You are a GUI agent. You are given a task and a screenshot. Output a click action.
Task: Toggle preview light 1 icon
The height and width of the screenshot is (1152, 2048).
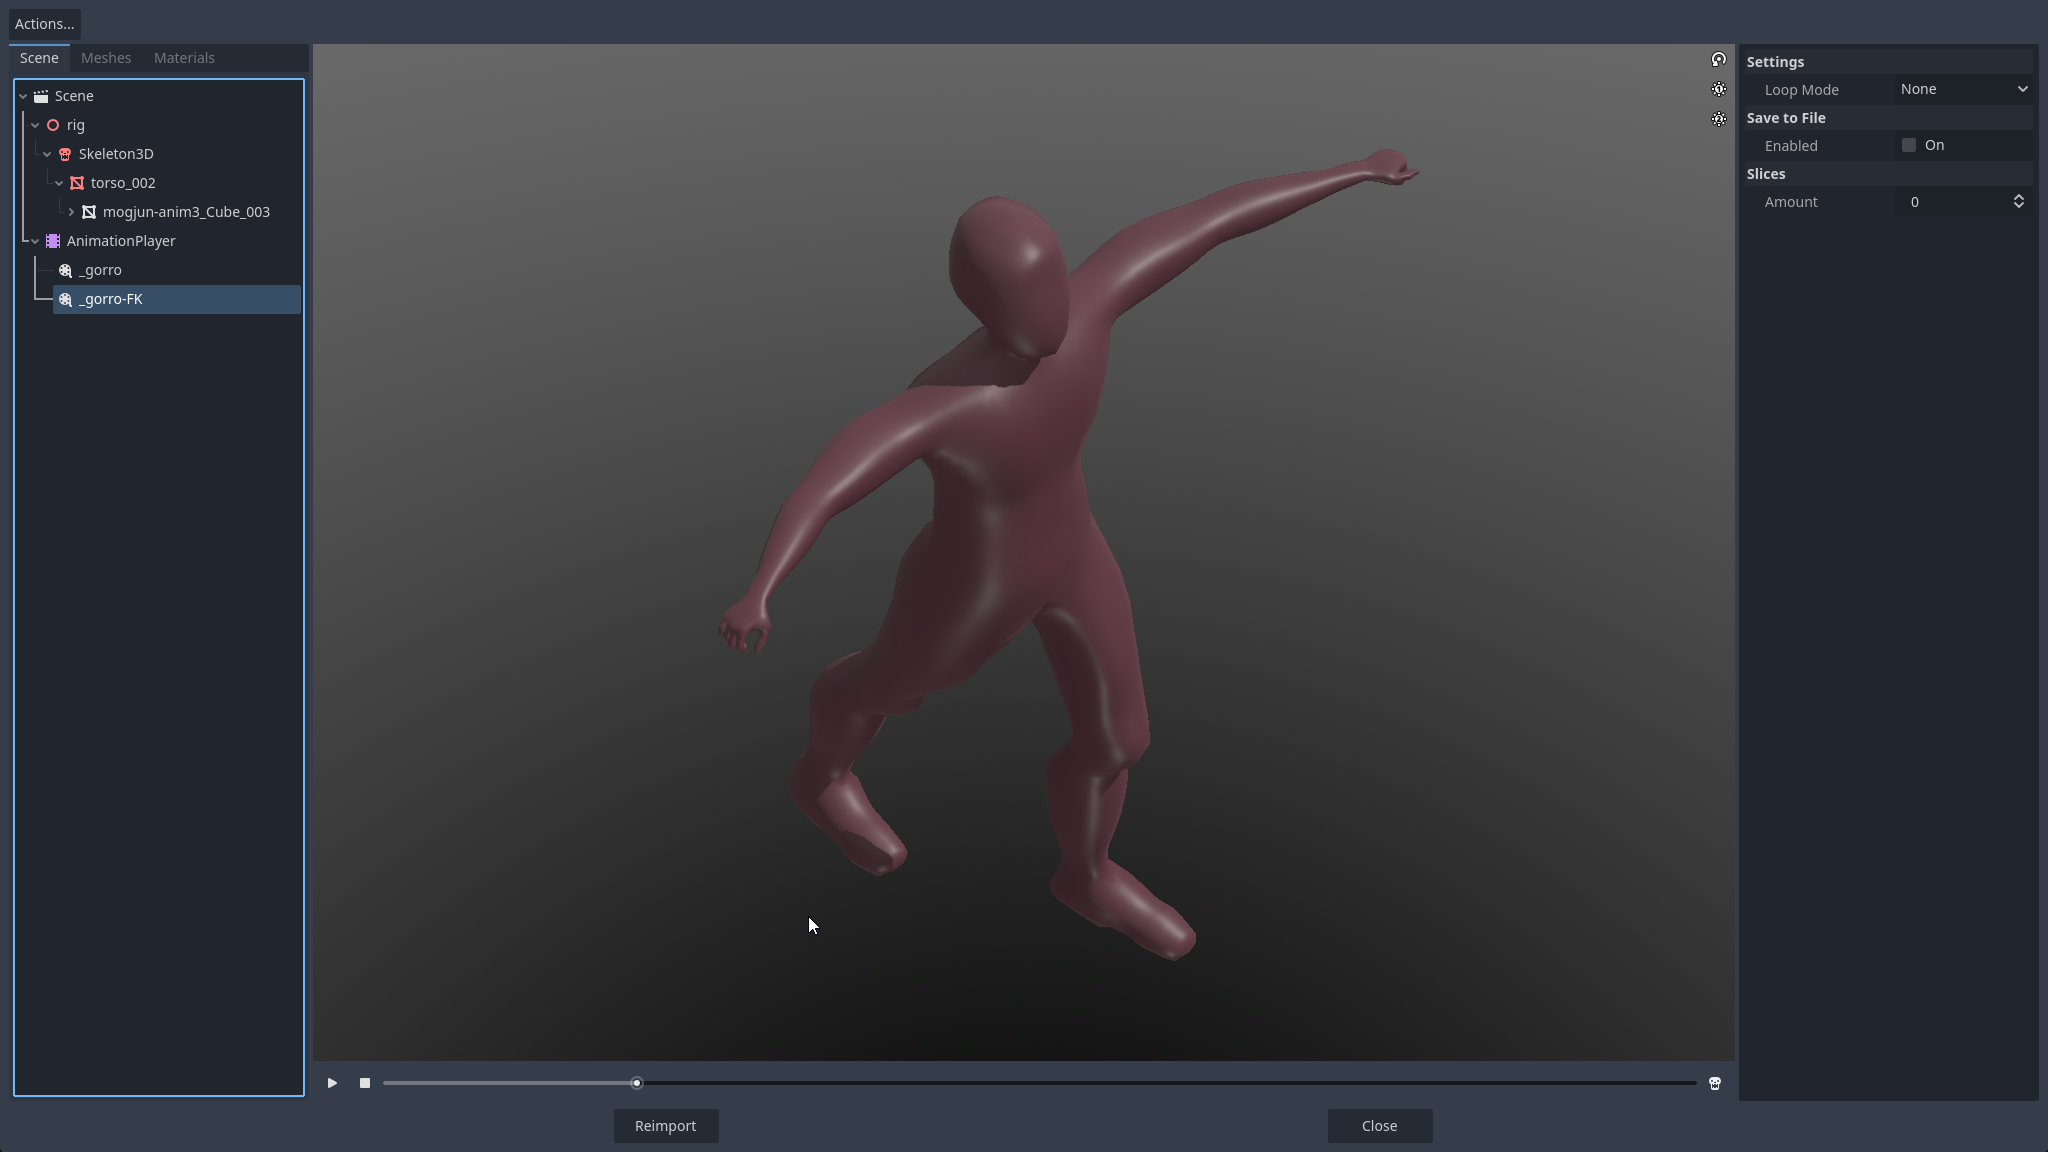1718,90
